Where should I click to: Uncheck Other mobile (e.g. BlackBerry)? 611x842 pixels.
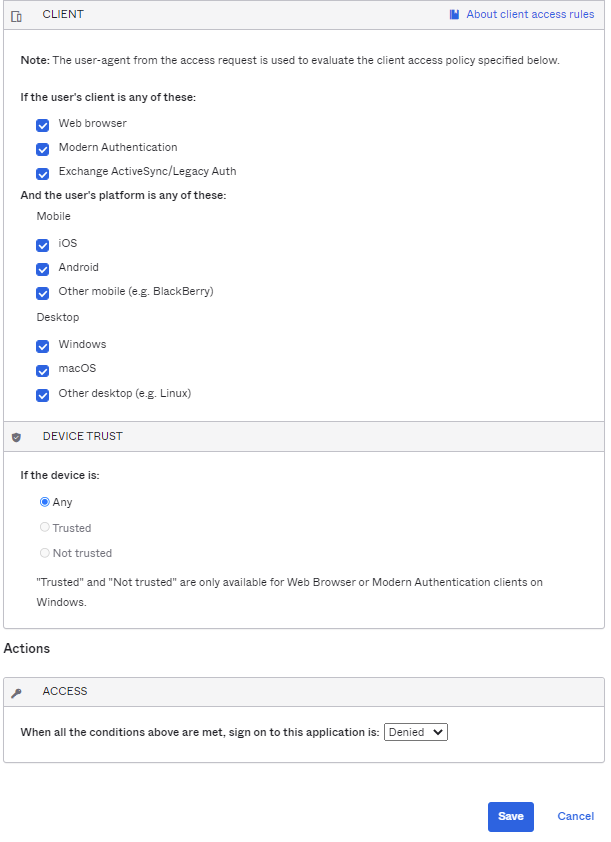(x=43, y=293)
